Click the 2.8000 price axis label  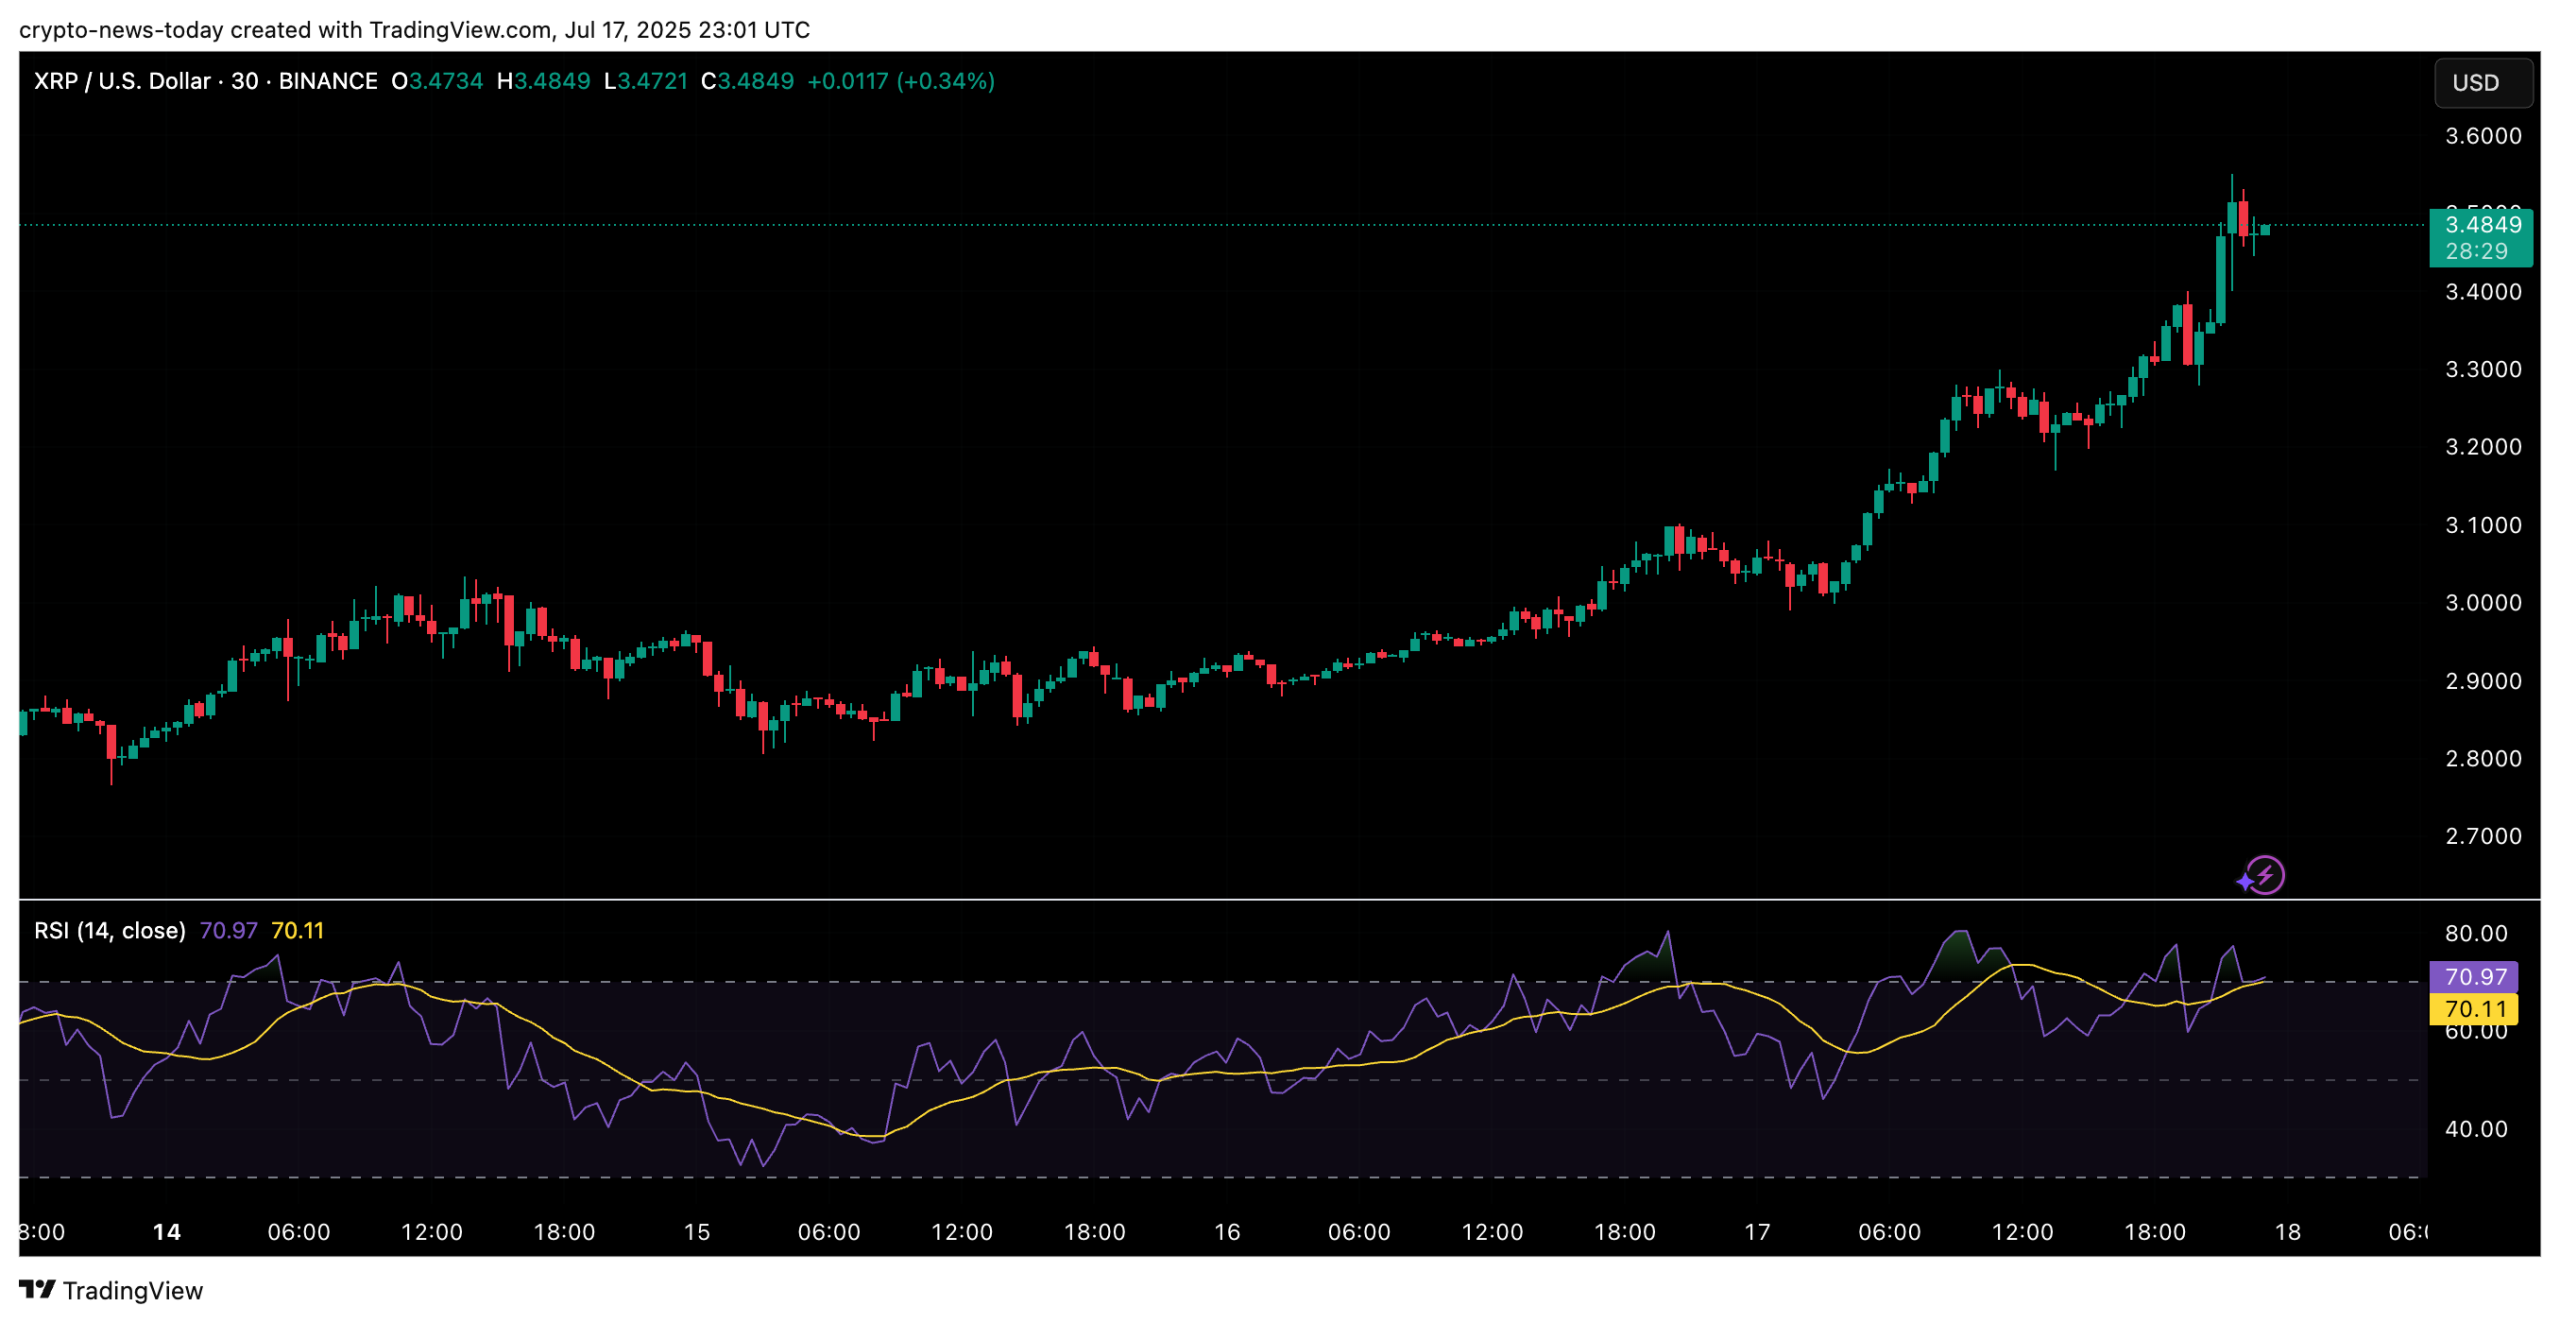(x=2483, y=758)
